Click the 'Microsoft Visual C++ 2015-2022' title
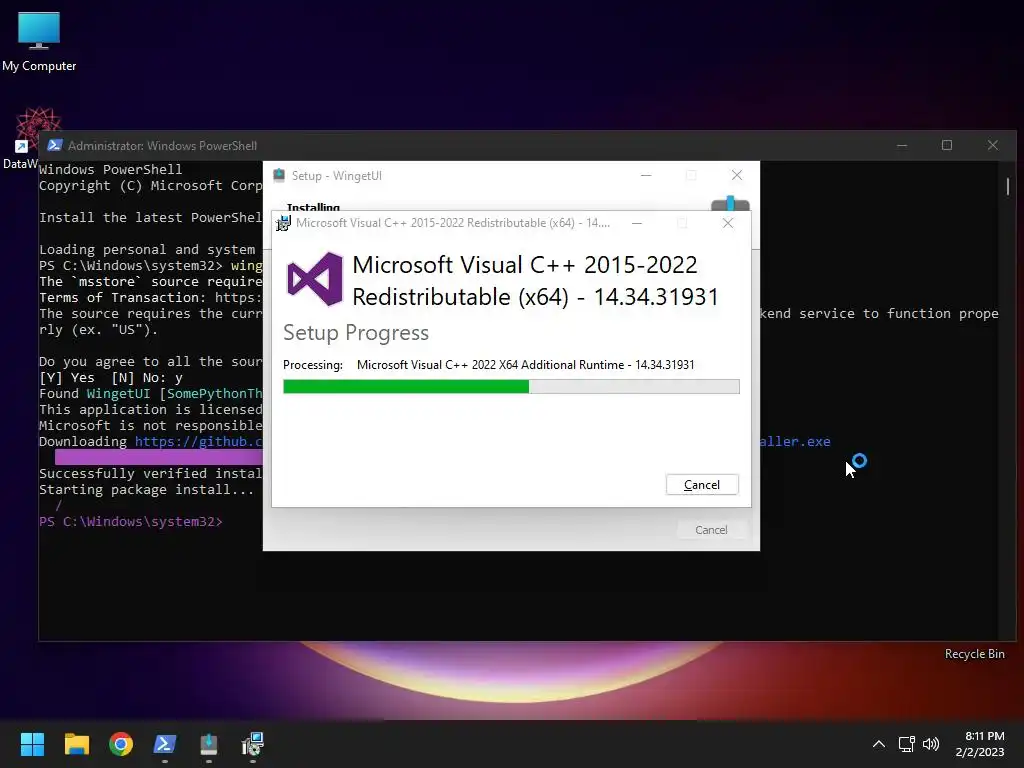 525,264
